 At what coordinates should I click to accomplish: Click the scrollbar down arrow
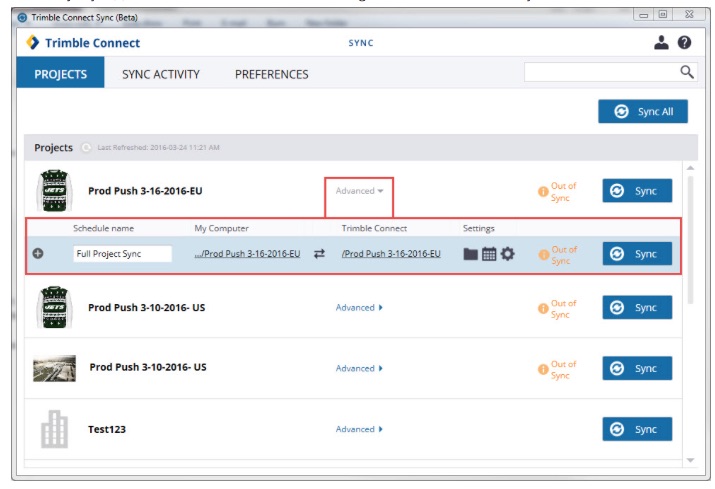pos(690,460)
